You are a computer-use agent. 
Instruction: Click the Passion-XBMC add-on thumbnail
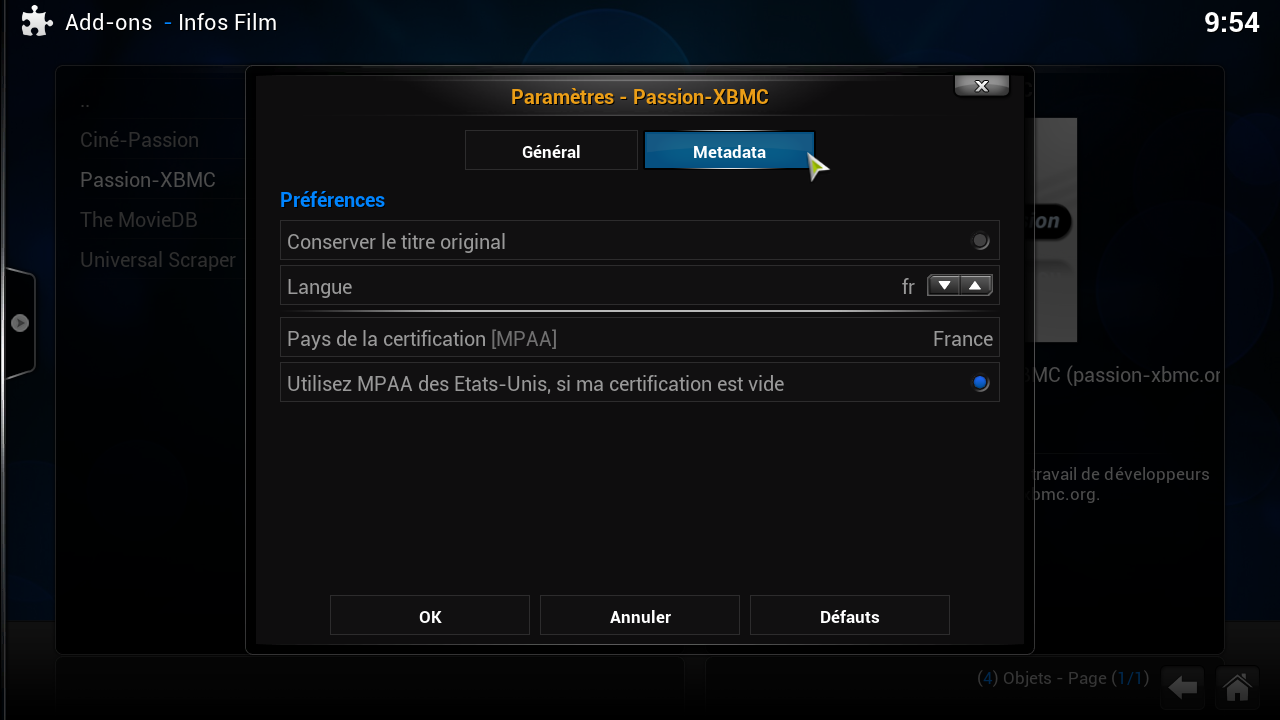(x=1048, y=230)
